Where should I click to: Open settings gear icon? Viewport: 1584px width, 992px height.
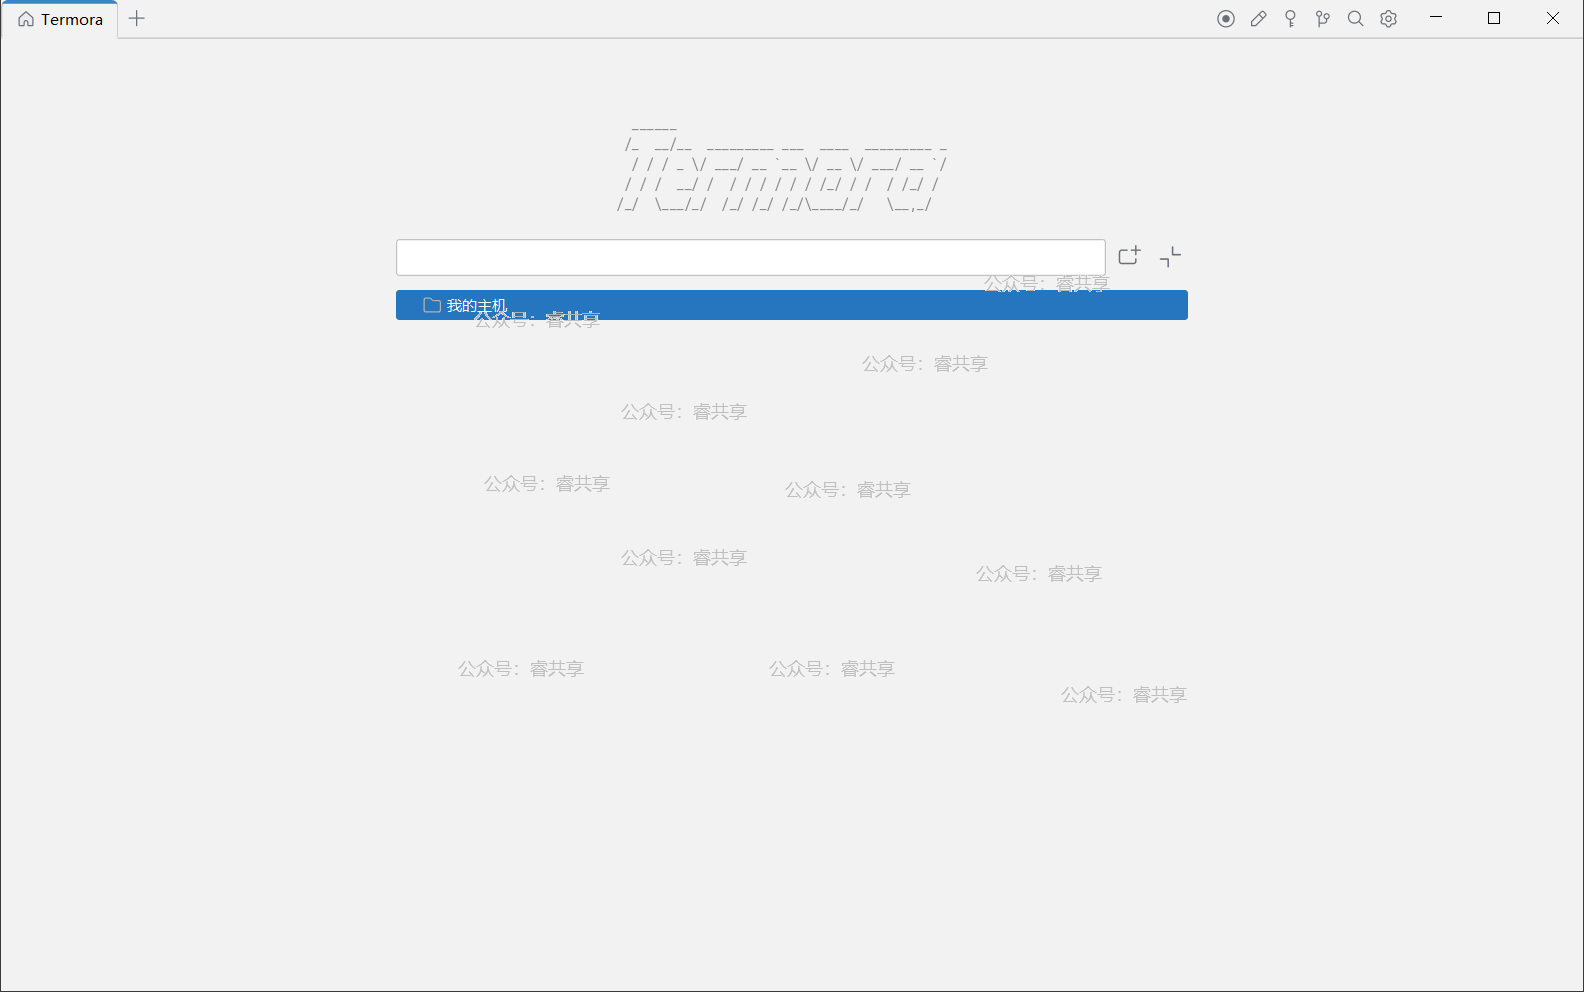click(1389, 19)
